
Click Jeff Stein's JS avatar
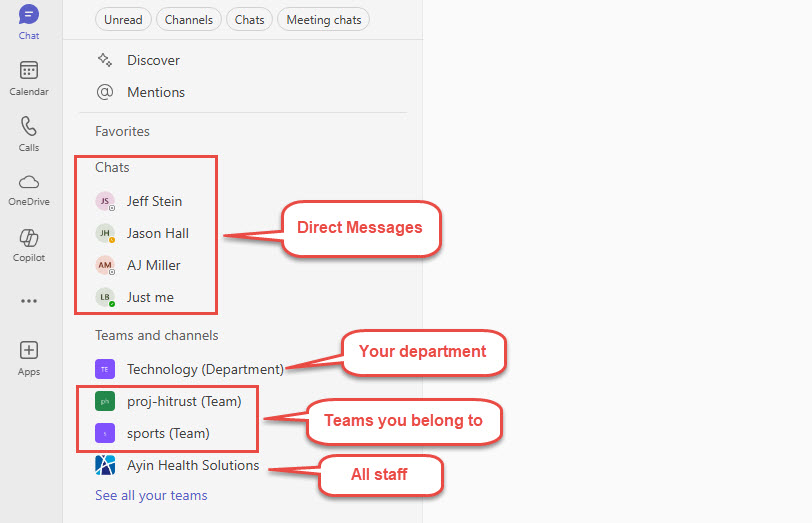105,201
